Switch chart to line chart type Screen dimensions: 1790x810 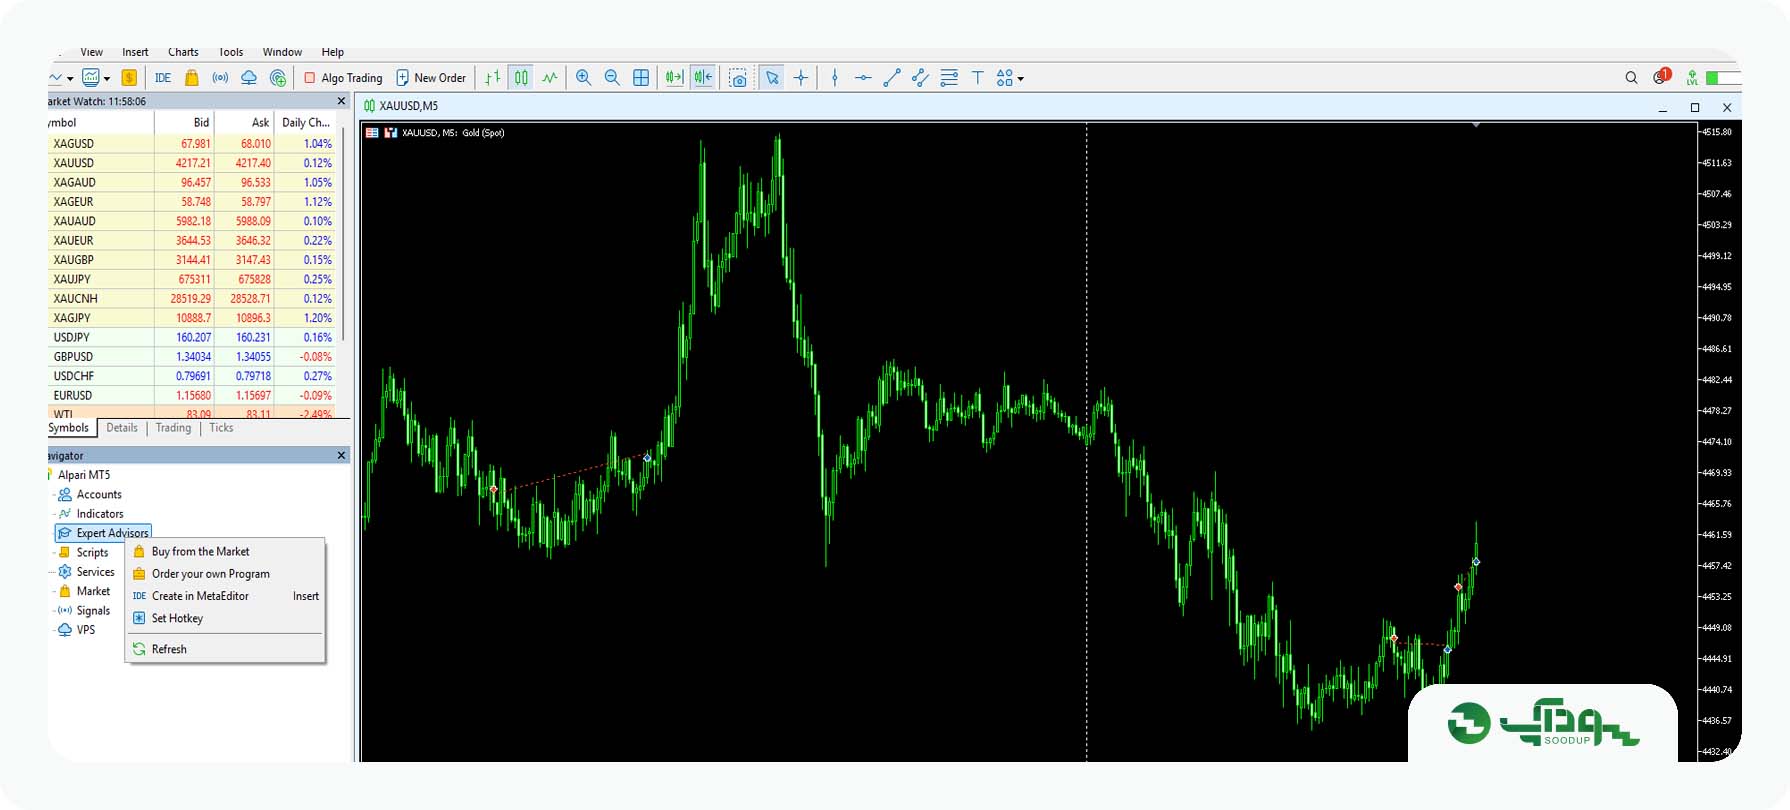550,78
